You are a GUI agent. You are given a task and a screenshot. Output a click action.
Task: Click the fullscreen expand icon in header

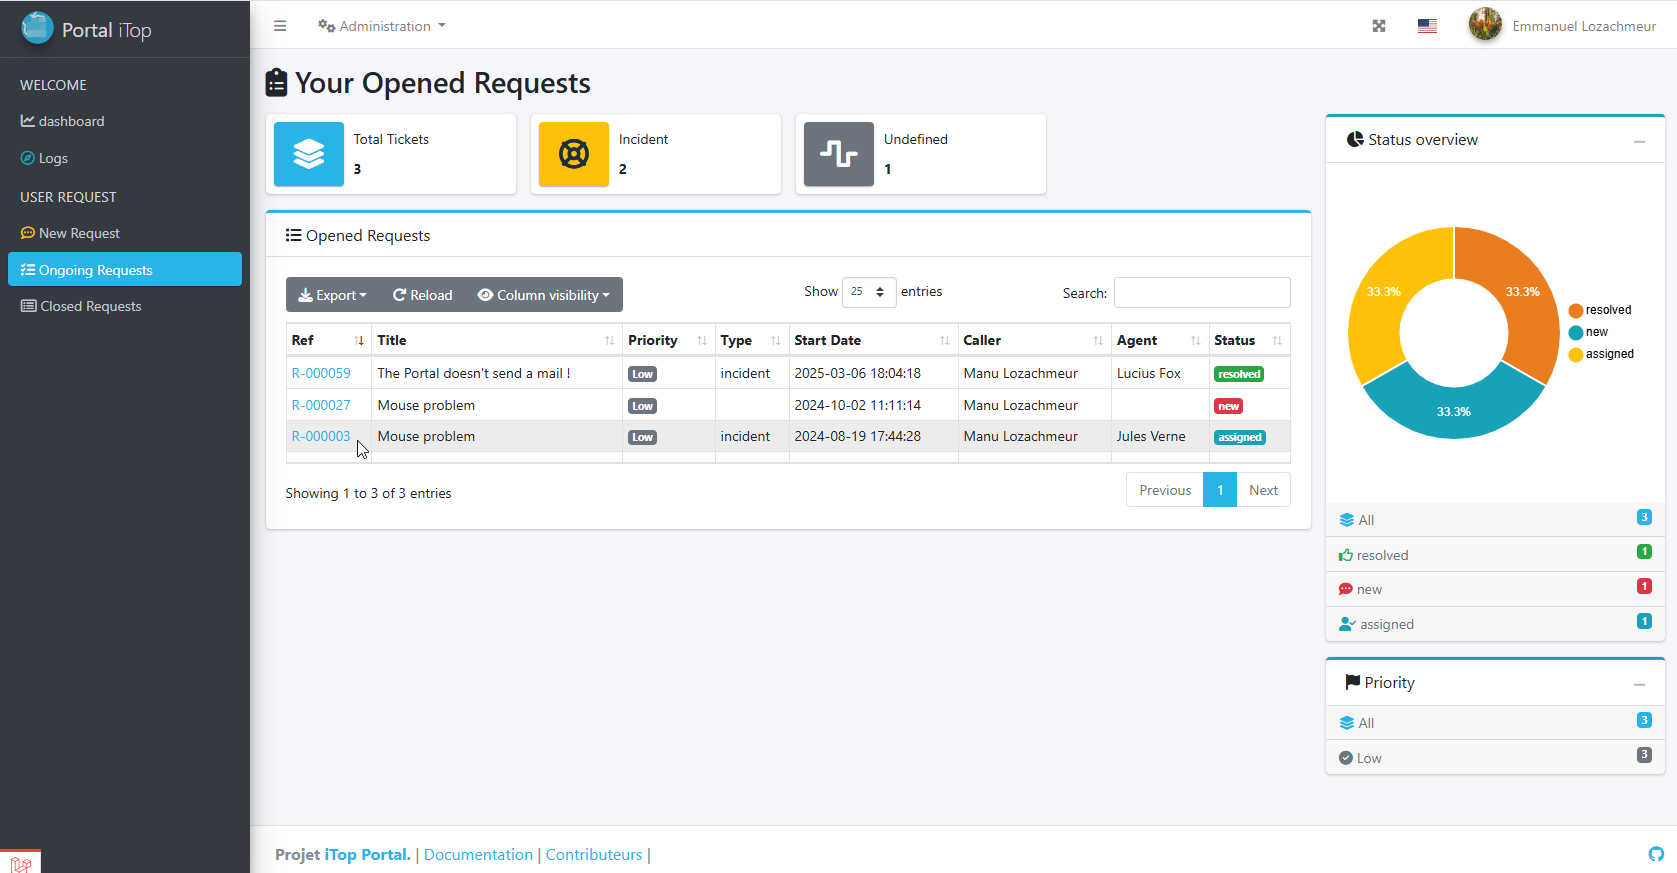coord(1379,26)
